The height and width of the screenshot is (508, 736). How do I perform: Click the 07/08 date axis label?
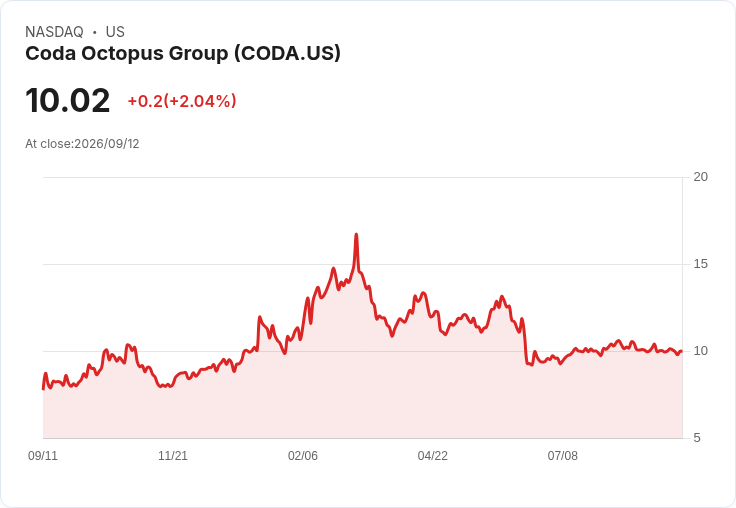coord(563,456)
